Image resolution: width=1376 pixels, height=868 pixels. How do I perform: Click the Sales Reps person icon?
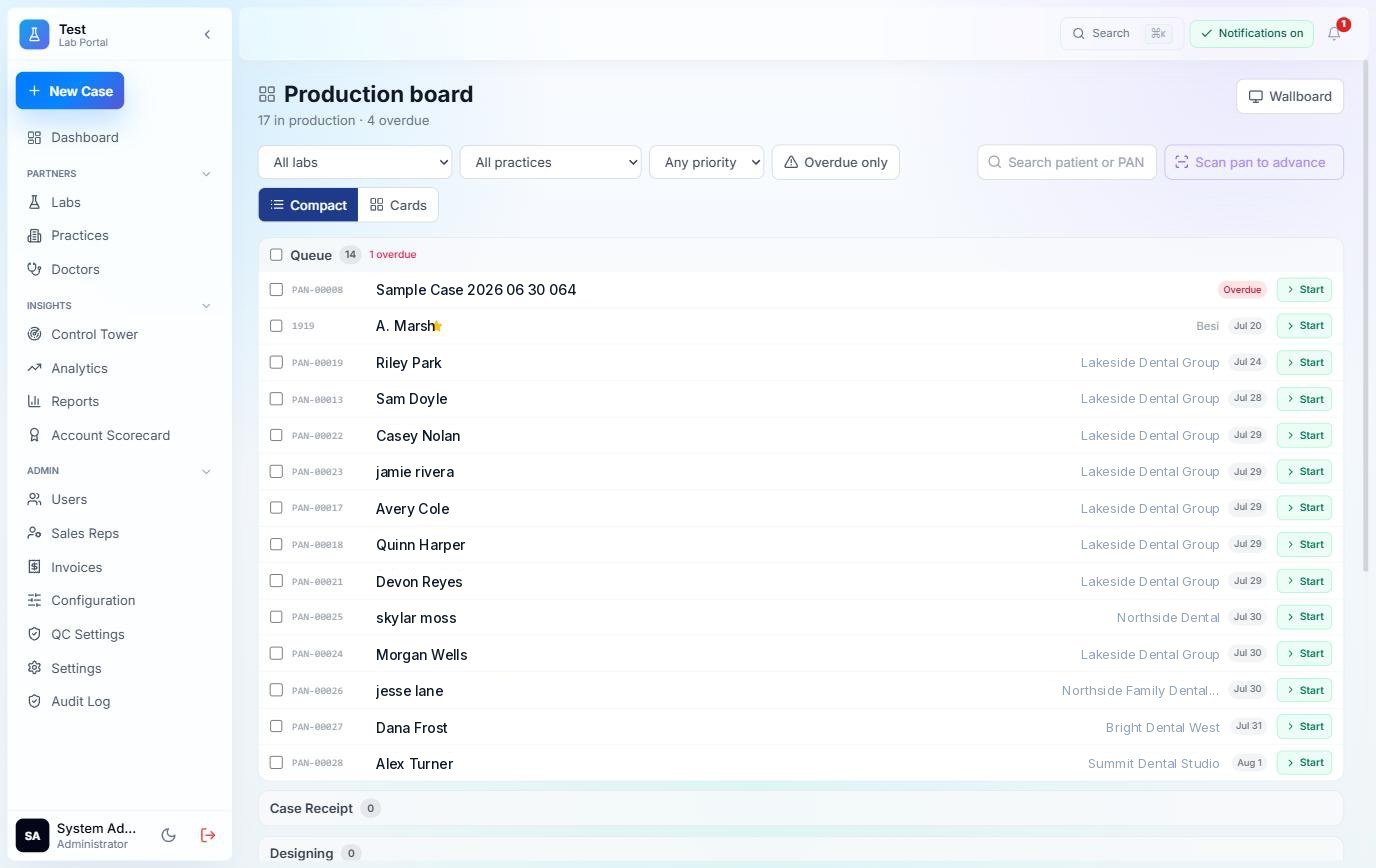[34, 533]
